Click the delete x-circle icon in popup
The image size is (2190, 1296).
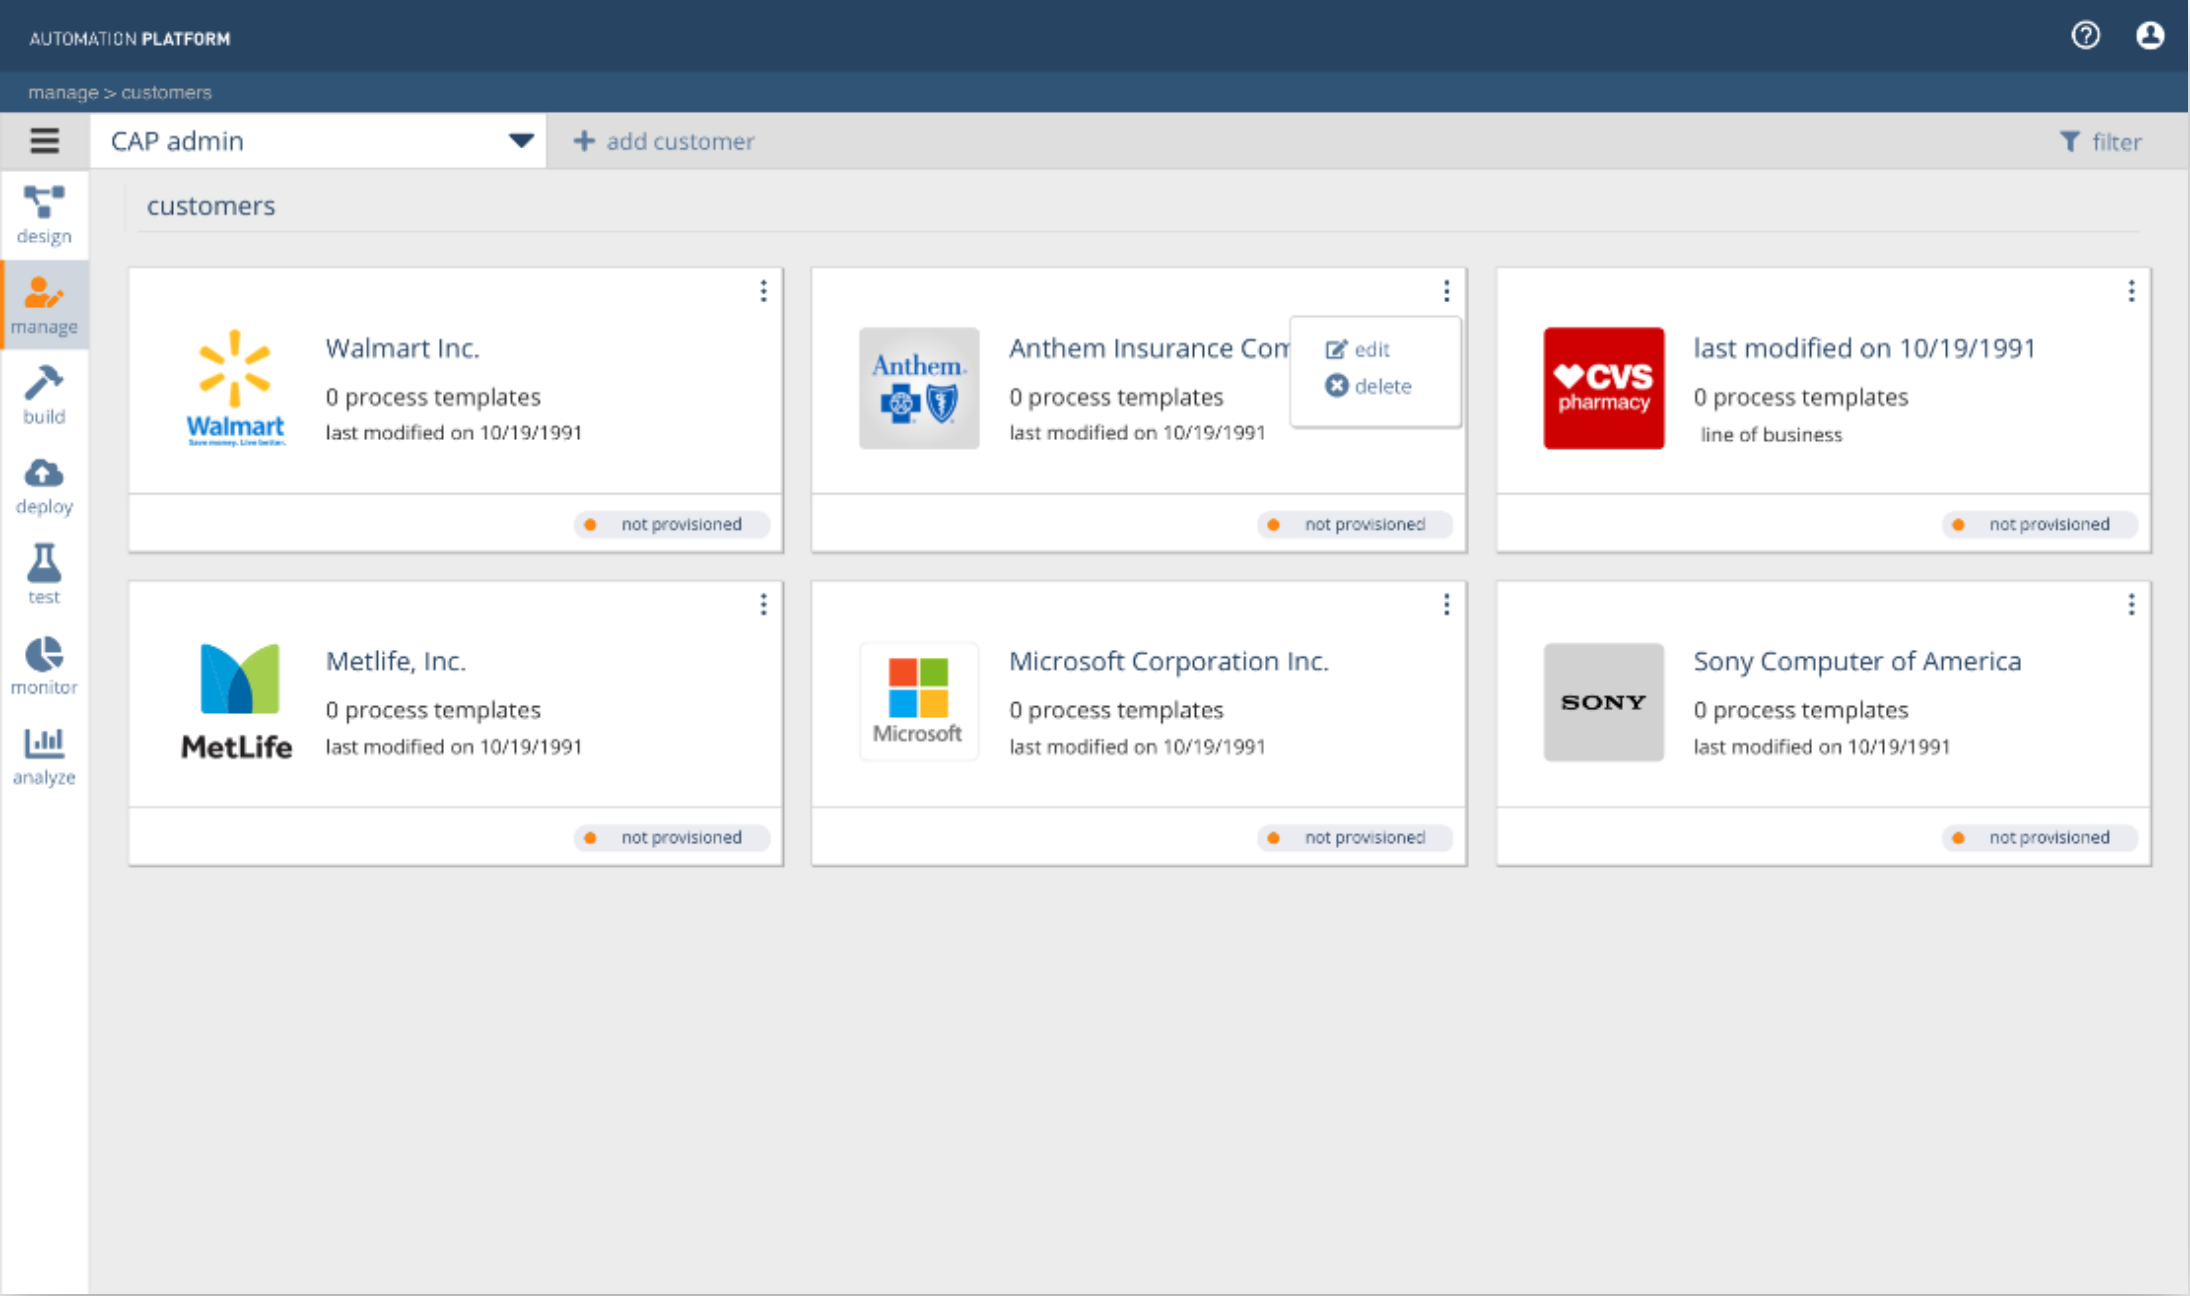click(x=1336, y=385)
